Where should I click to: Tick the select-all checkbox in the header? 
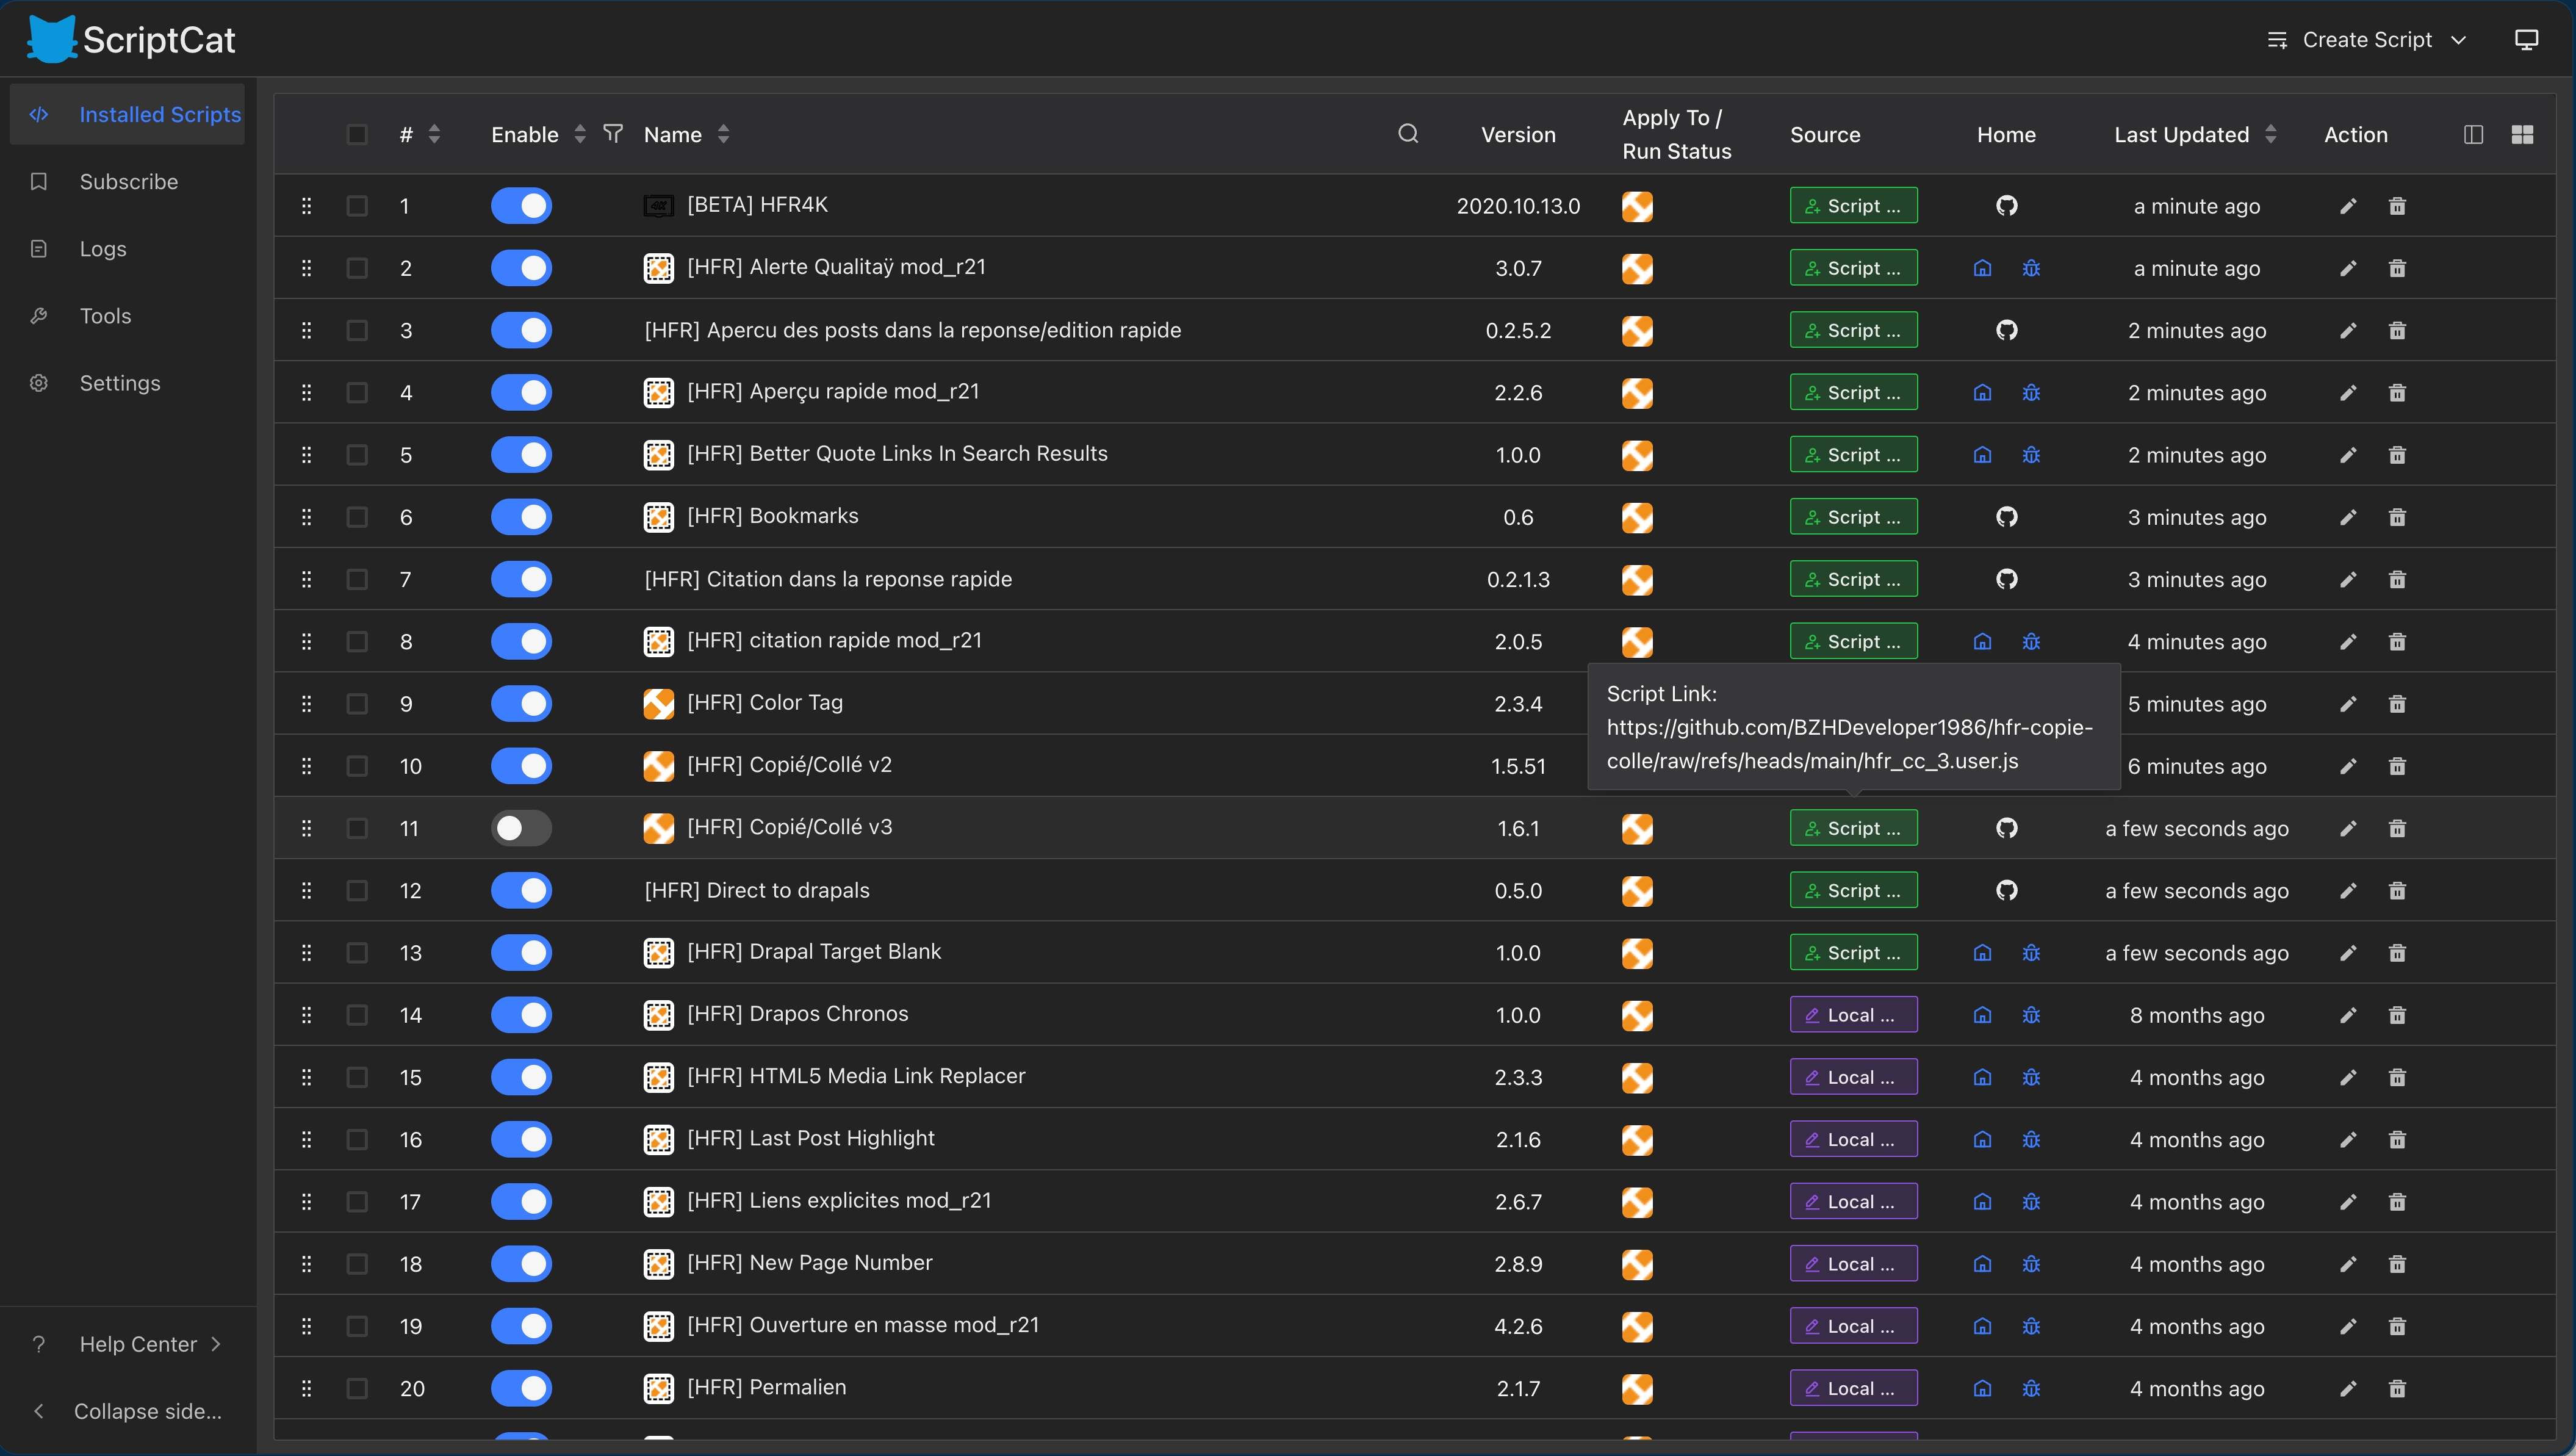[357, 134]
